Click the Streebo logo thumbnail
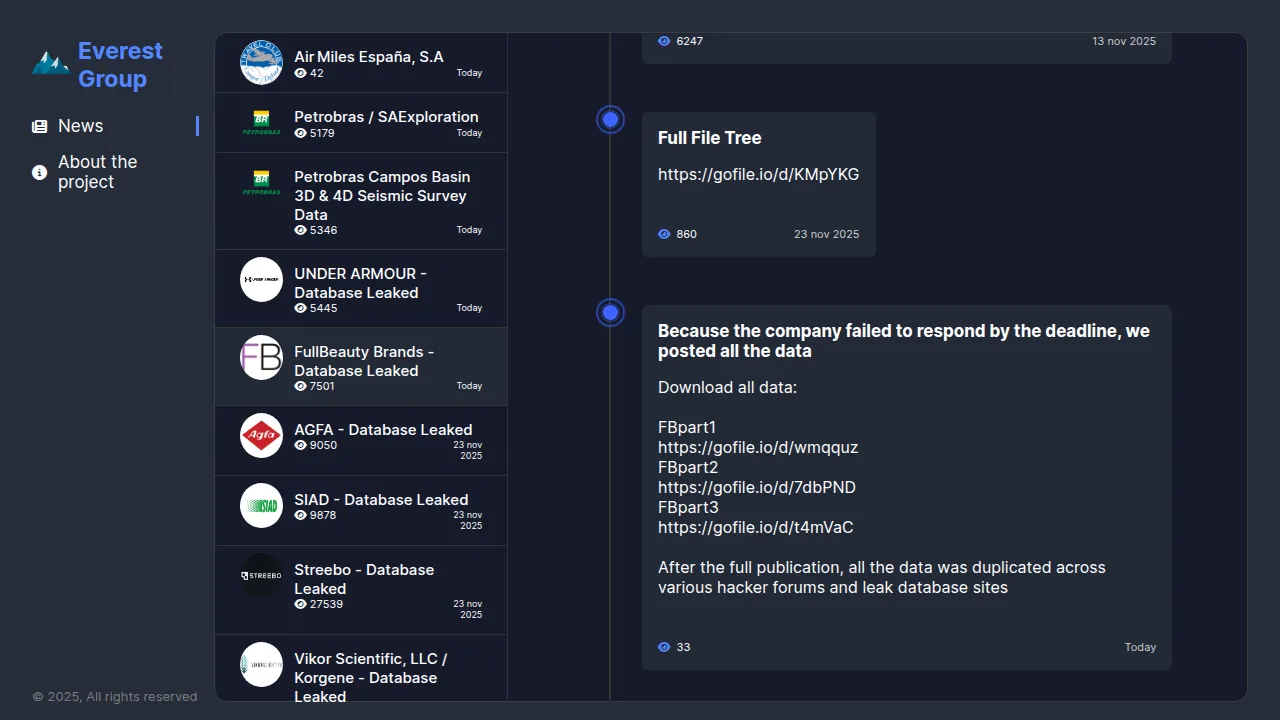 pos(261,576)
